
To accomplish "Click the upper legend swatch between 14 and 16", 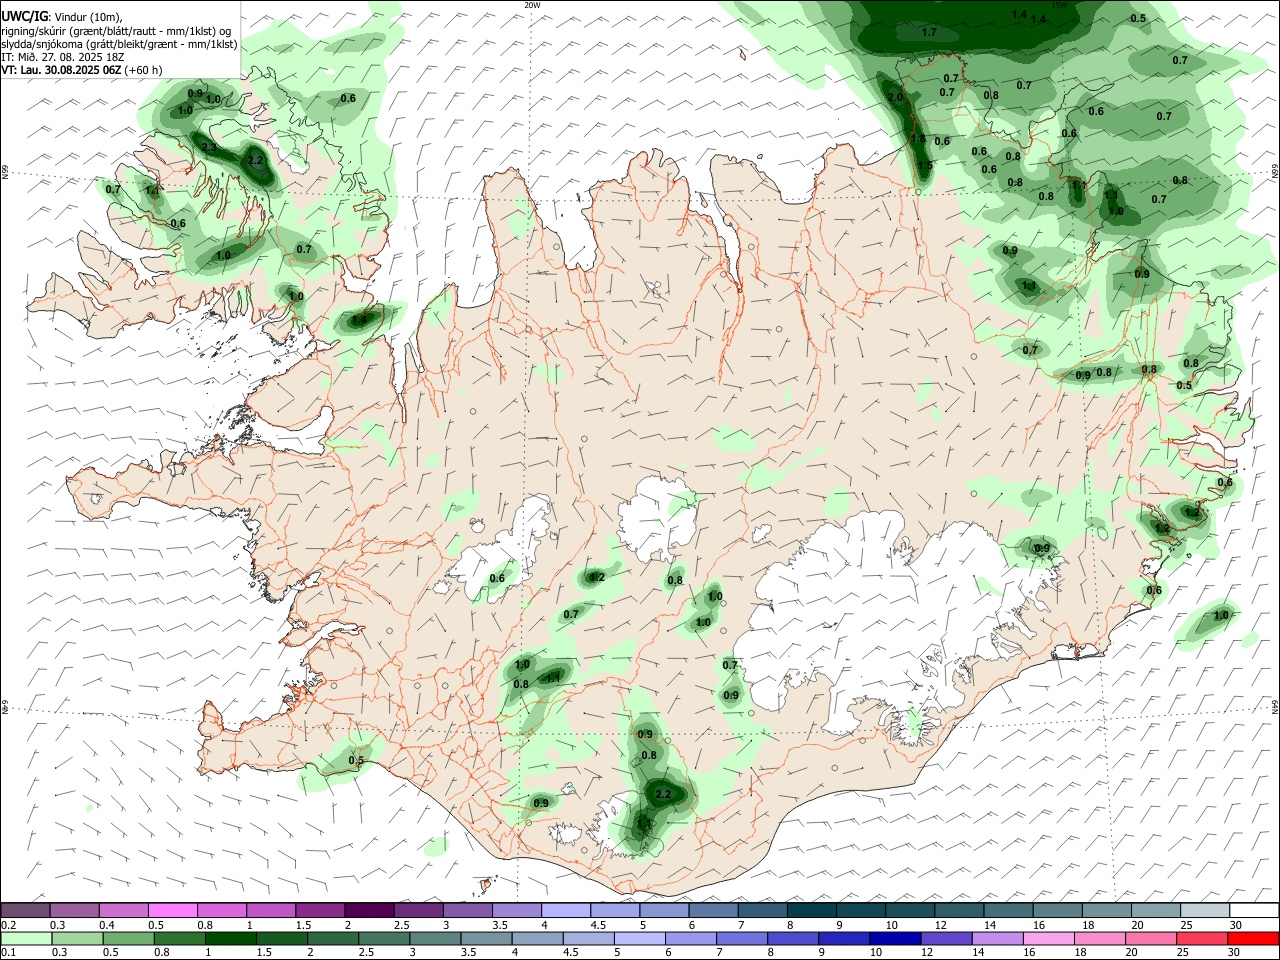I will pos(1006,910).
